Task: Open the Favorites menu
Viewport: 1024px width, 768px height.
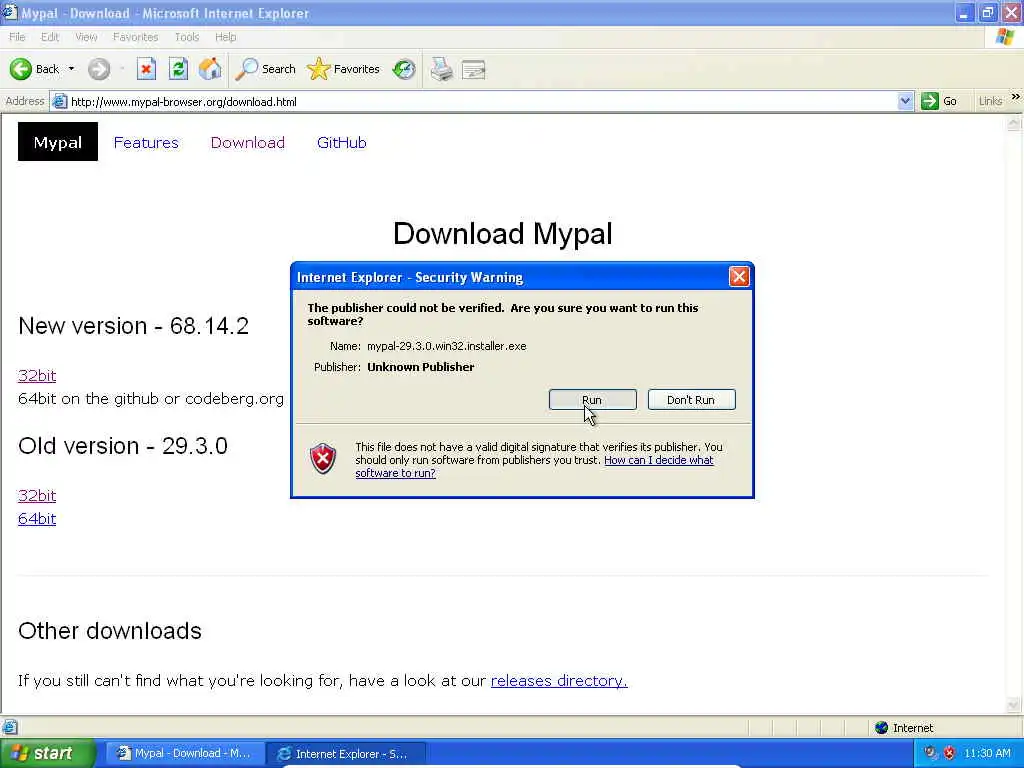Action: point(135,37)
